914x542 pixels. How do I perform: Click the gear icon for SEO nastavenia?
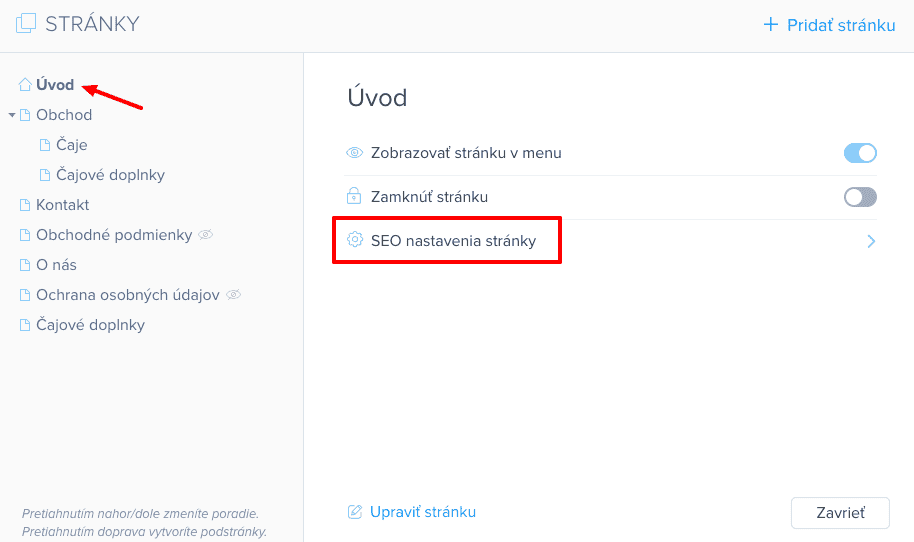coord(354,241)
